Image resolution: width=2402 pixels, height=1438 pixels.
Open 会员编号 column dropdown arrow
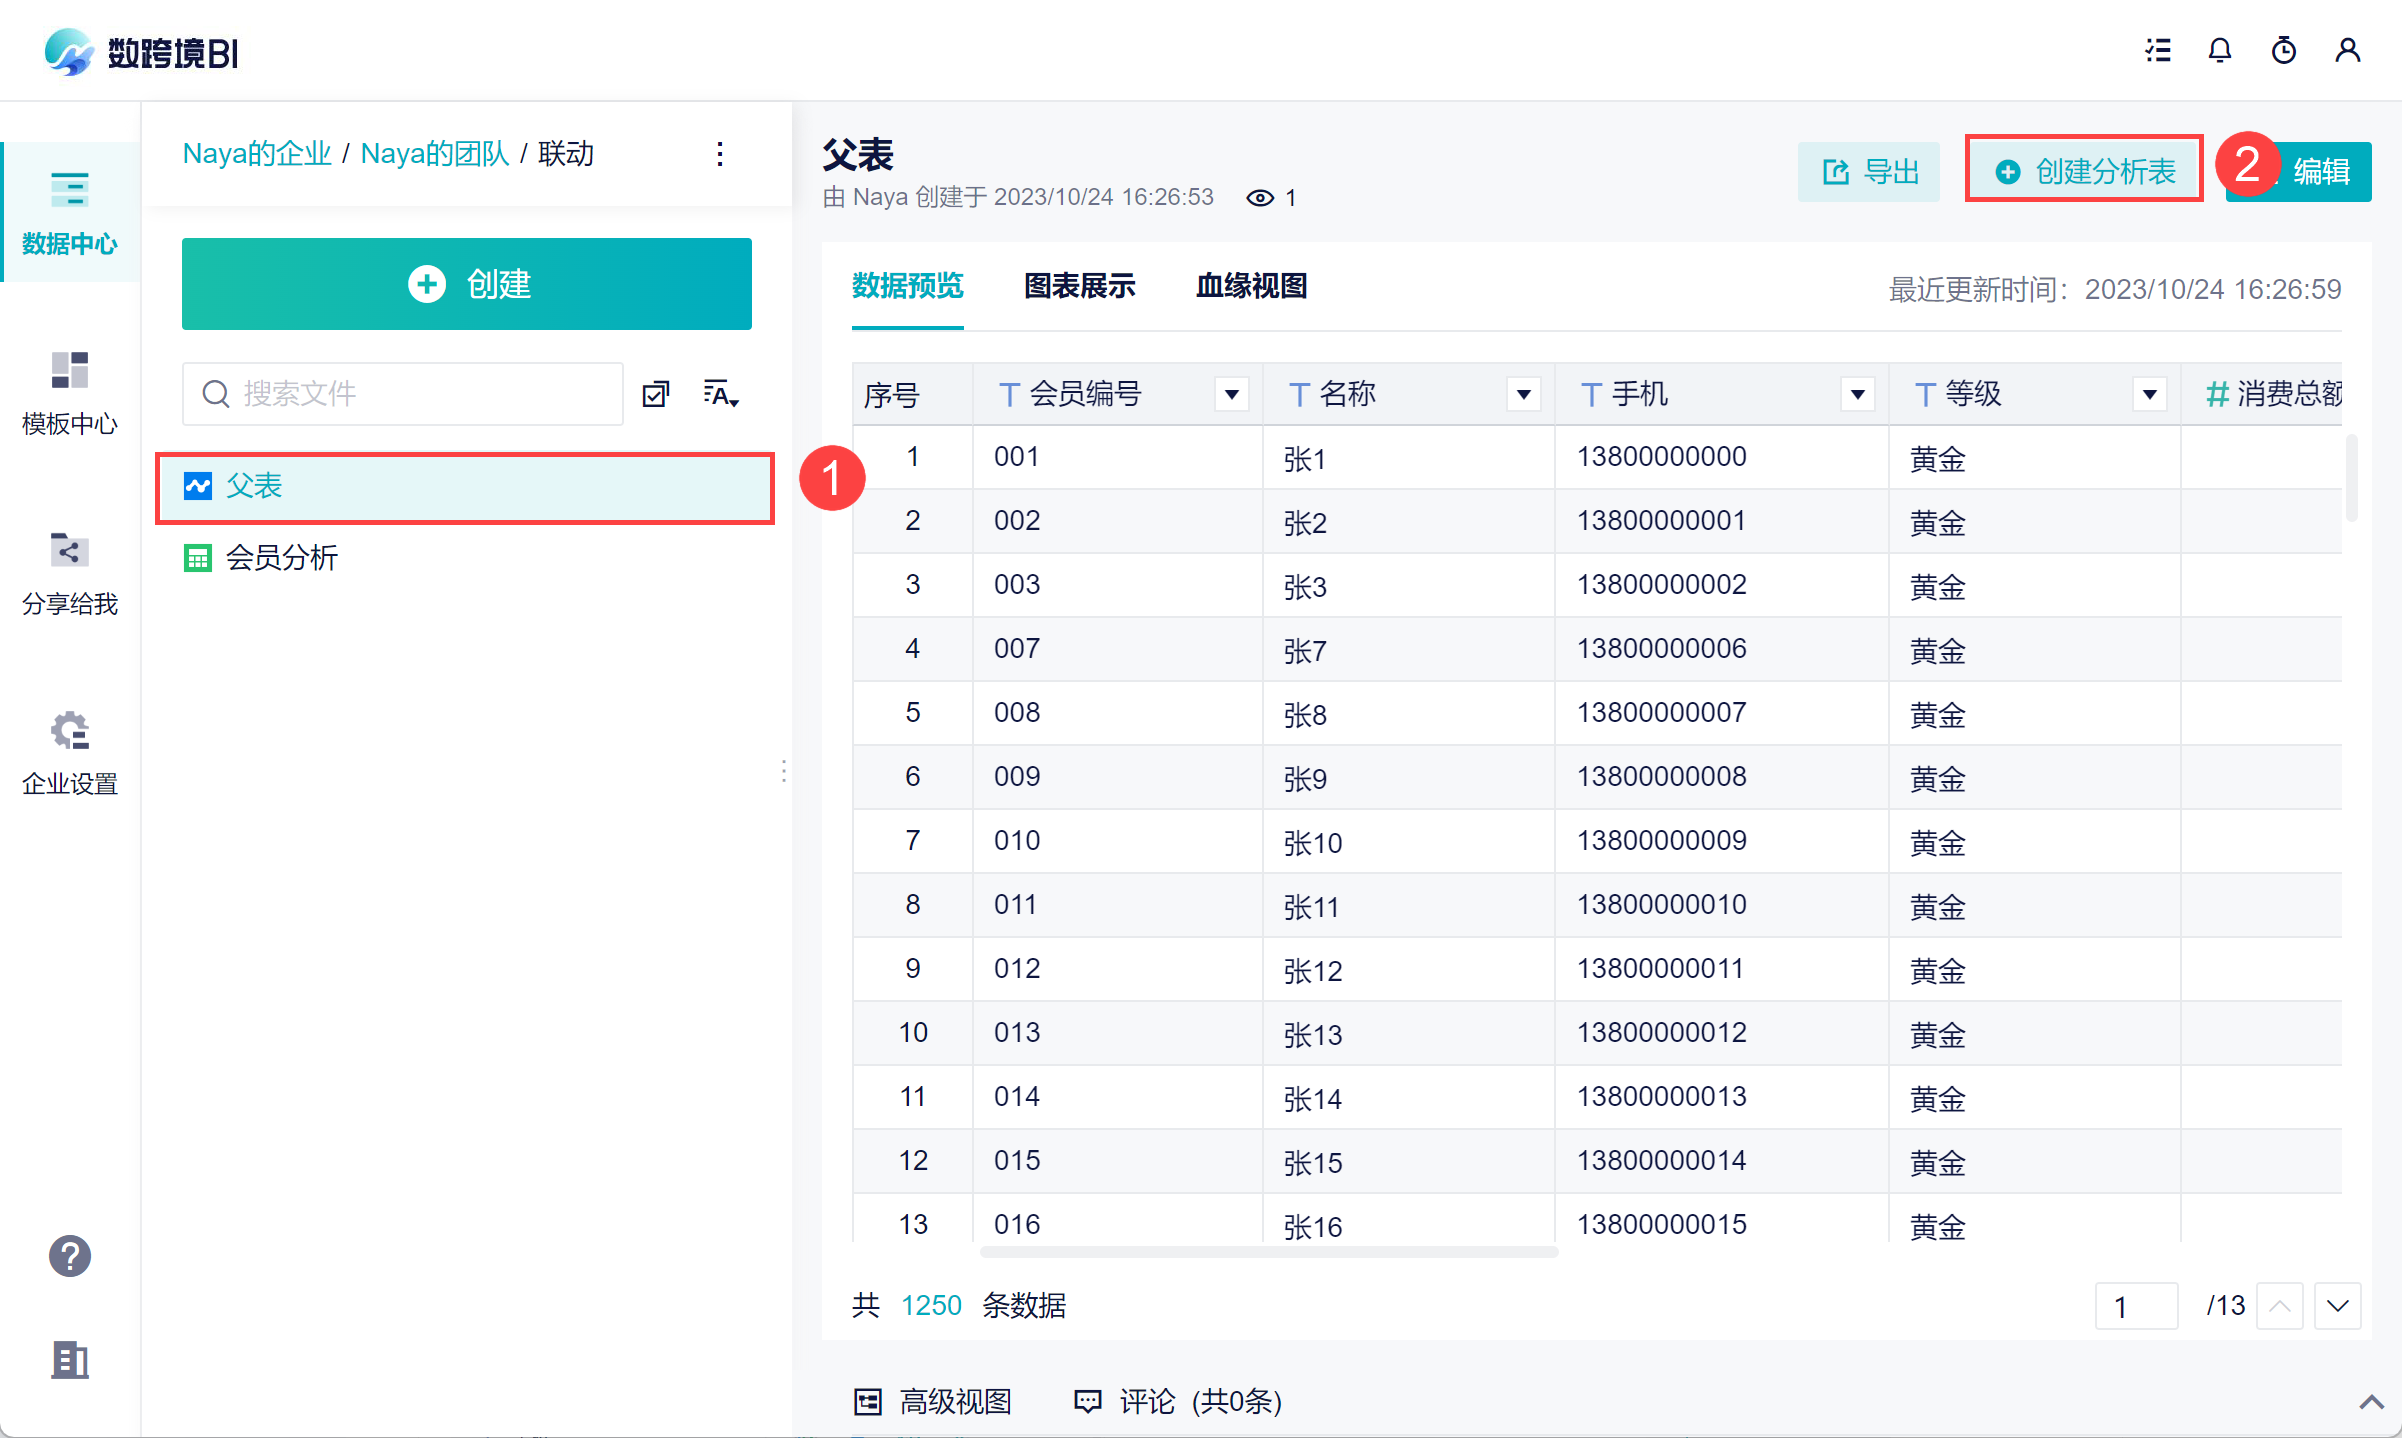(x=1232, y=395)
